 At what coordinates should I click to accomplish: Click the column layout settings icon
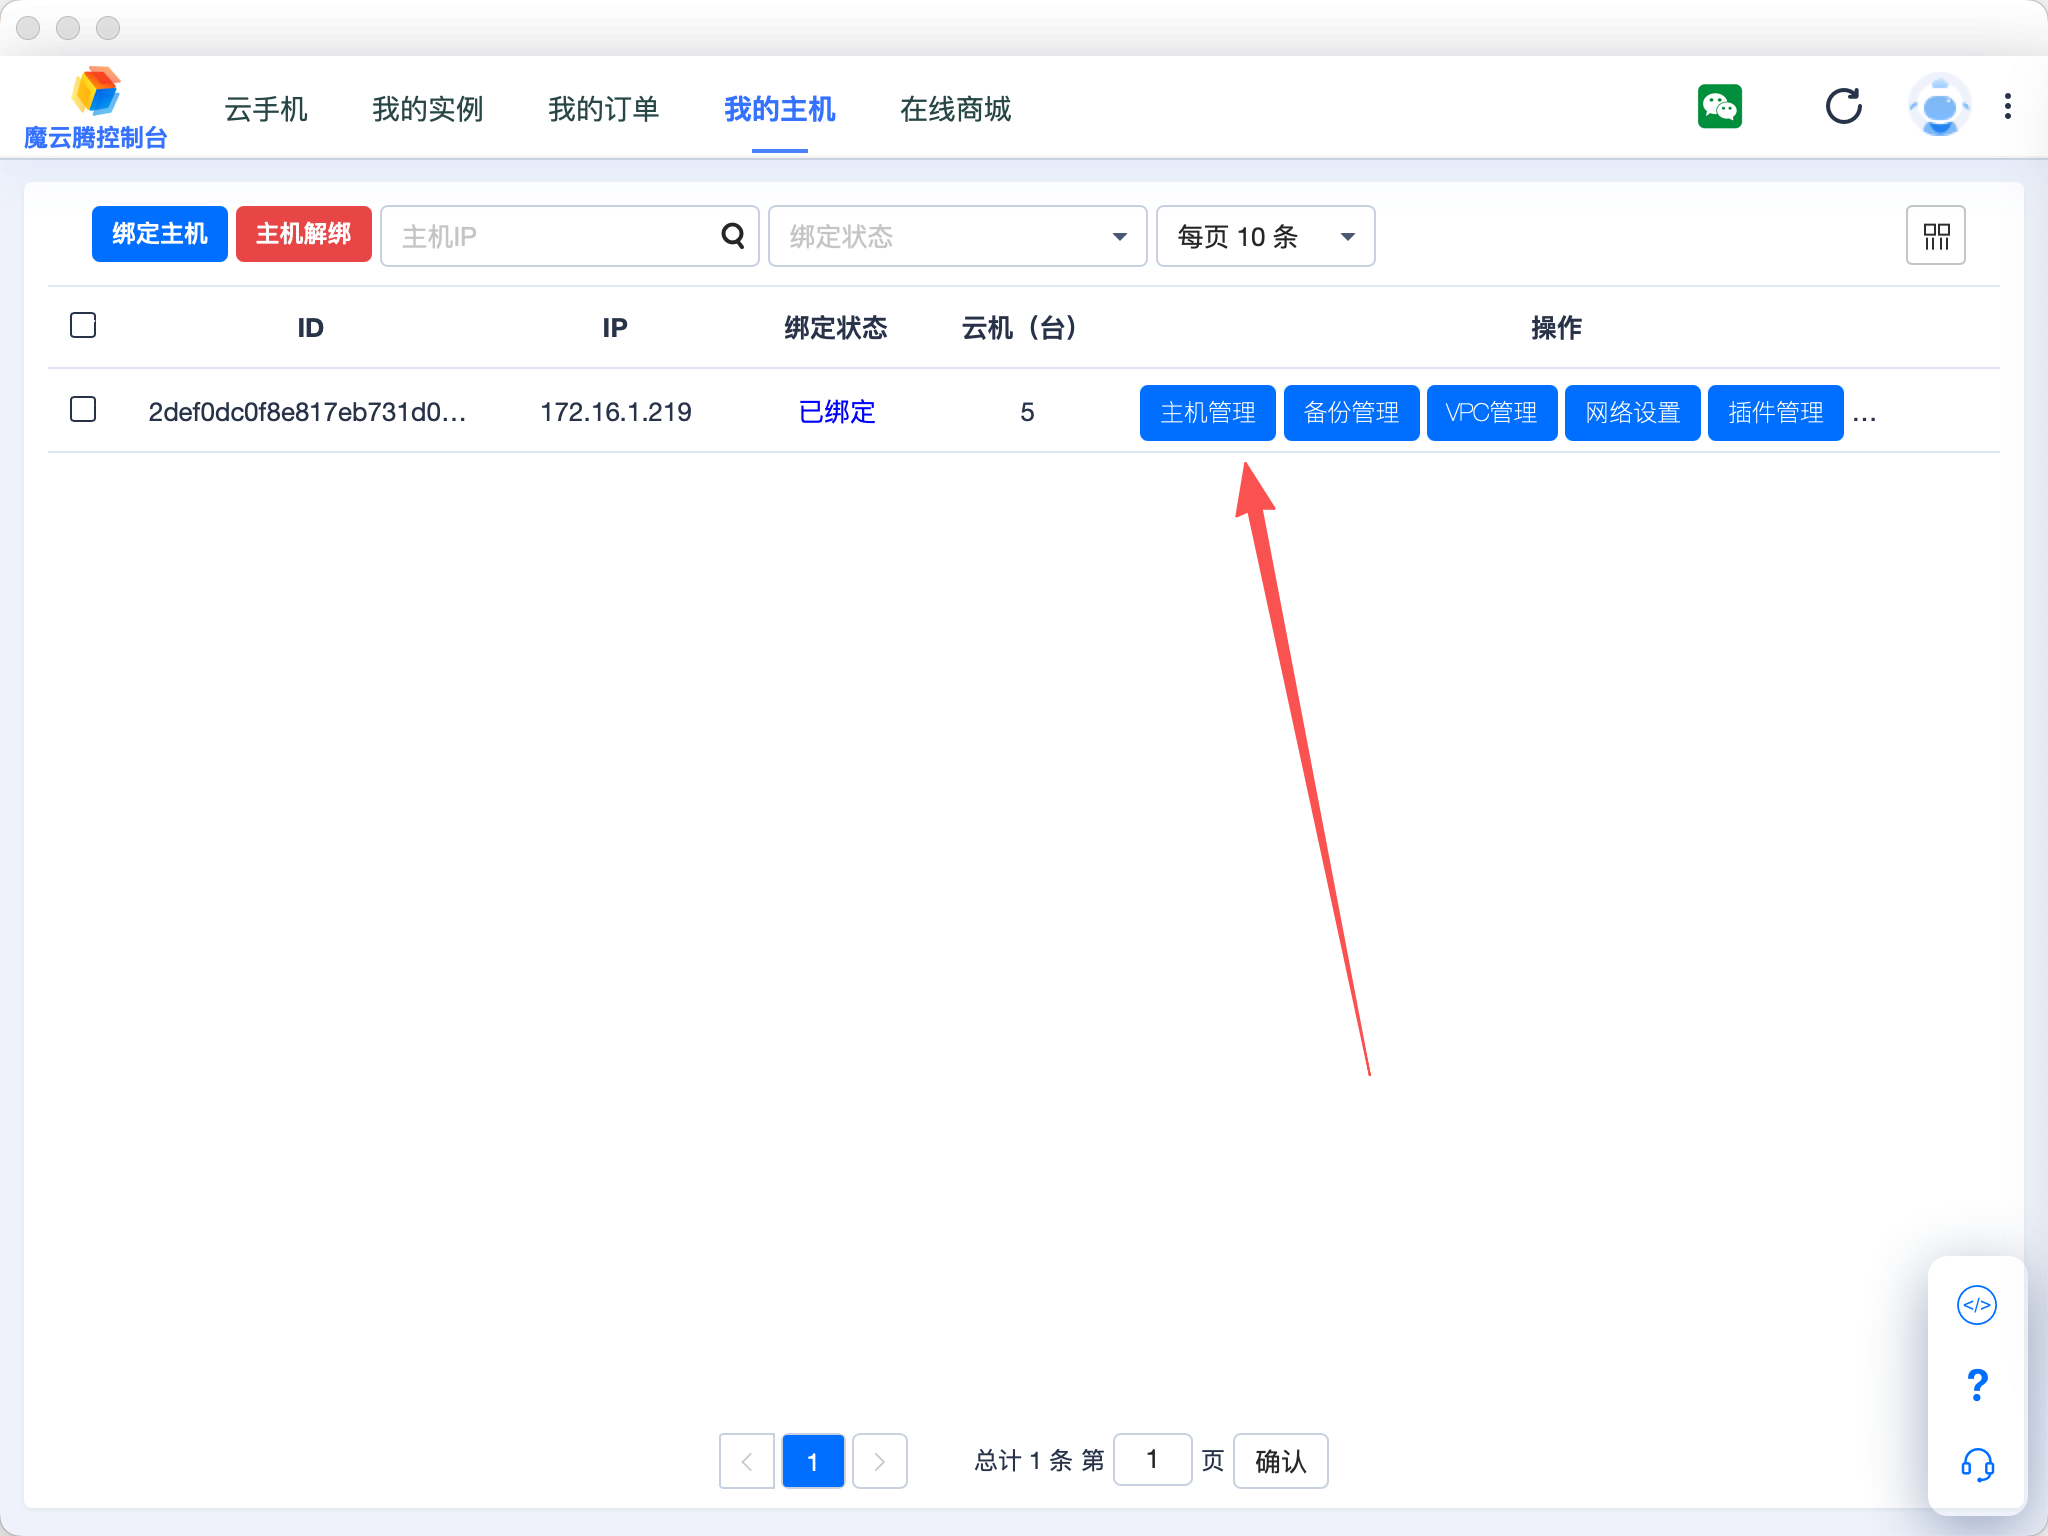point(1935,236)
